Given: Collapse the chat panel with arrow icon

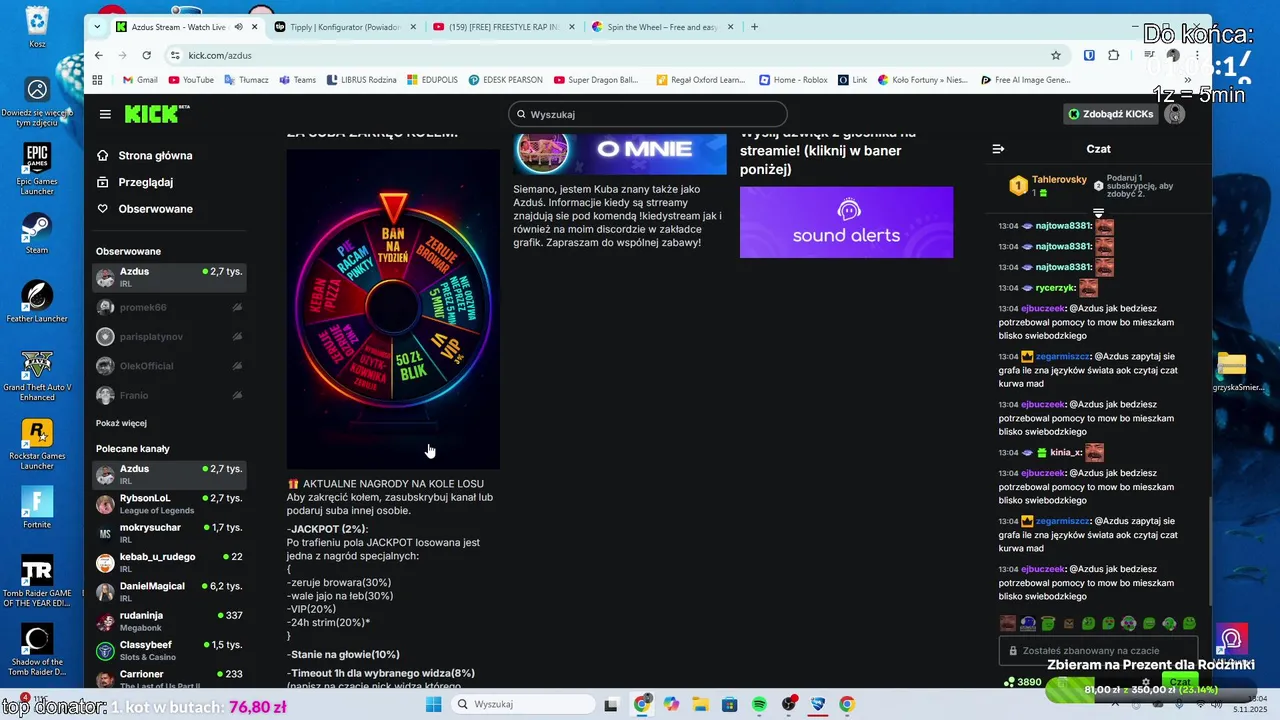Looking at the screenshot, I should (998, 149).
